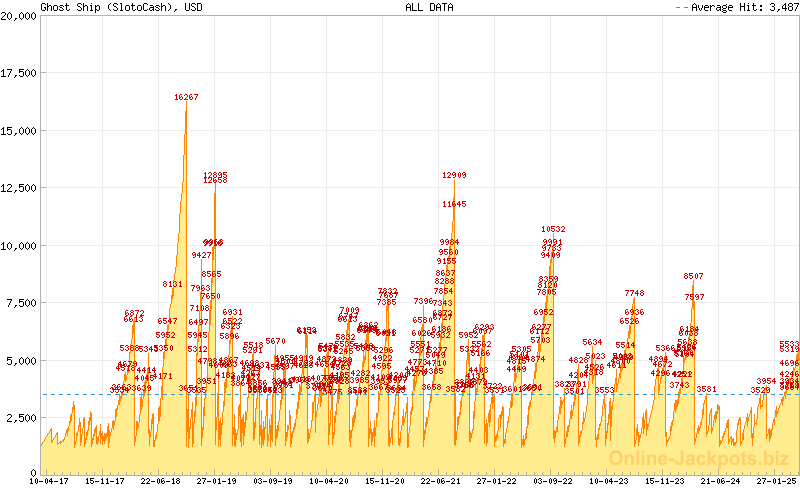This screenshot has height=490, width=800.
Task: Click the 27-01-25 x-axis date
Action: pyautogui.click(x=775, y=481)
